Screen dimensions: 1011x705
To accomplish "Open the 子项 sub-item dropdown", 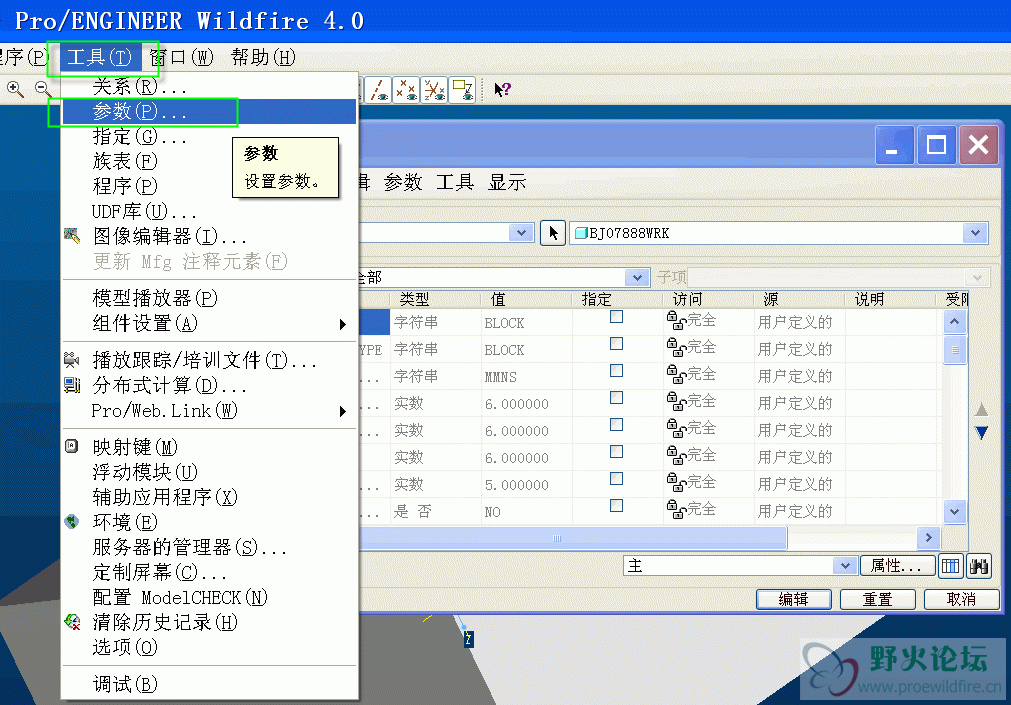I will [977, 277].
